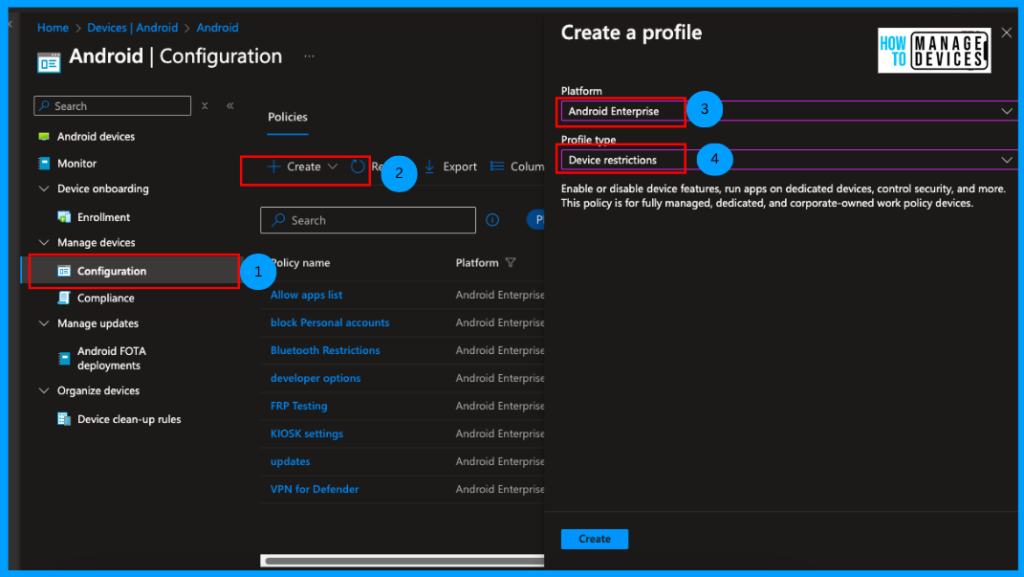
Task: Clear the sidebar search with the X icon
Action: pos(204,106)
